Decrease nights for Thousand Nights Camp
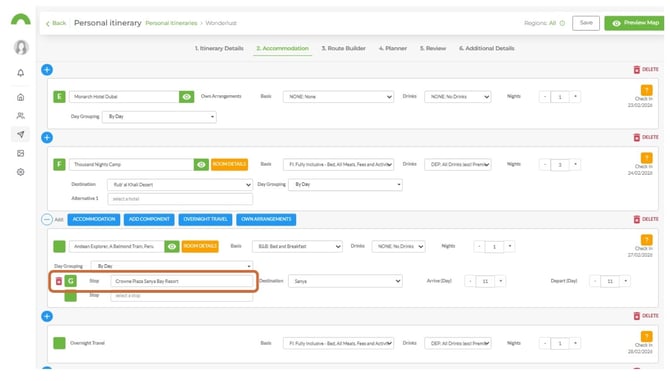Image resolution: width=670 pixels, height=381 pixels. 545,164
